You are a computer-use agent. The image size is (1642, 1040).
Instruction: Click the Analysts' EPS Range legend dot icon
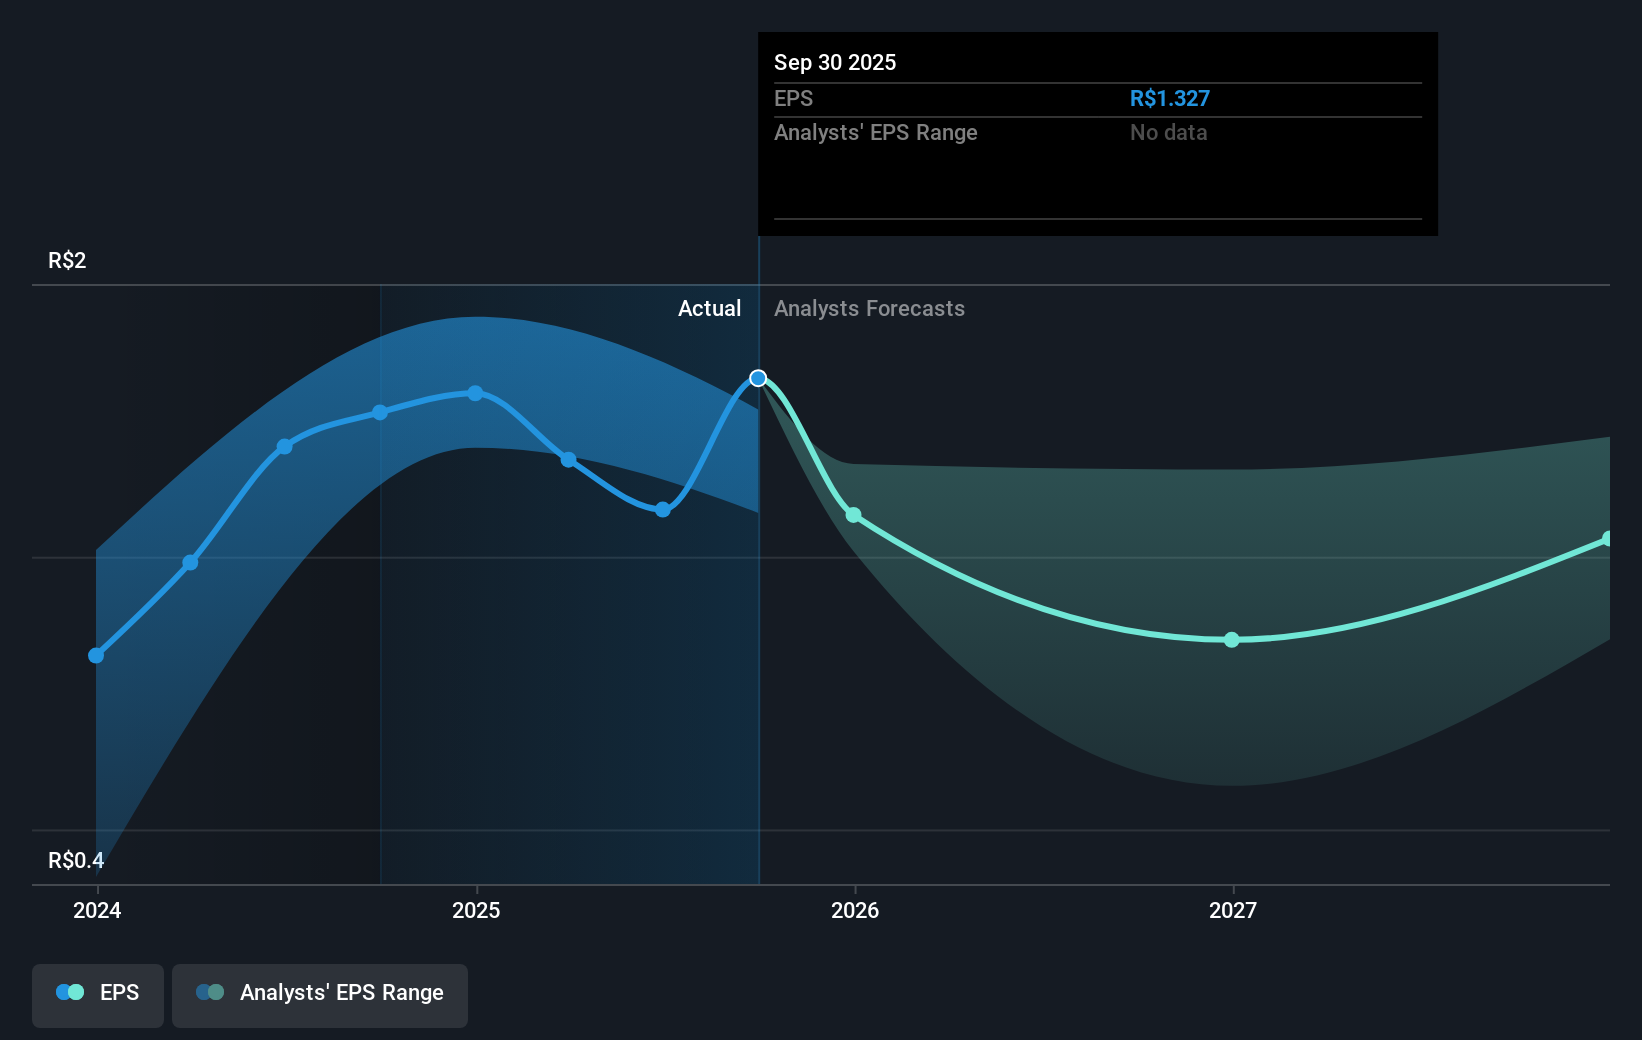(x=212, y=992)
